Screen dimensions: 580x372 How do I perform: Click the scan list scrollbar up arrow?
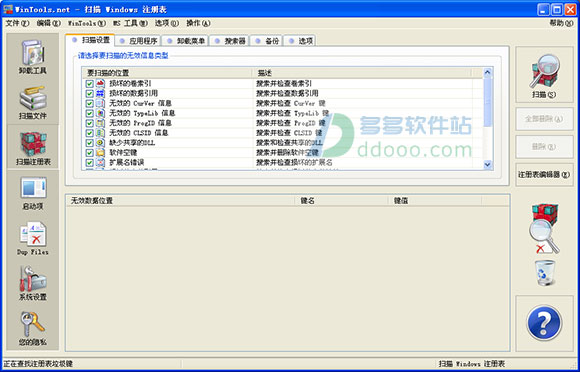(488, 72)
